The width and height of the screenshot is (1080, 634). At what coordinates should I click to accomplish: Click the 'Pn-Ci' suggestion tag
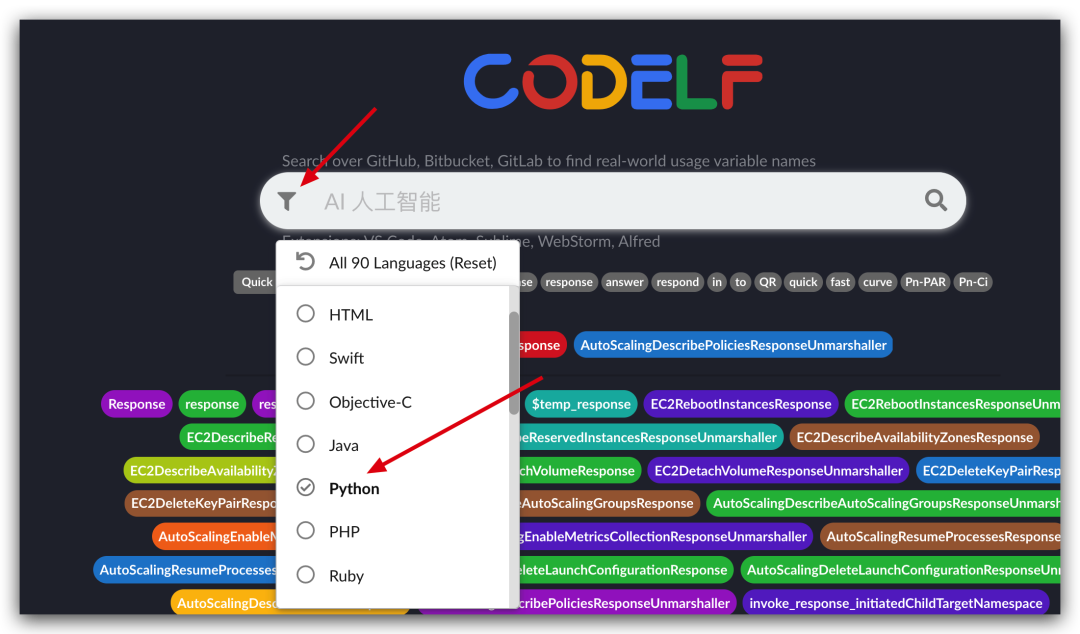(x=973, y=282)
